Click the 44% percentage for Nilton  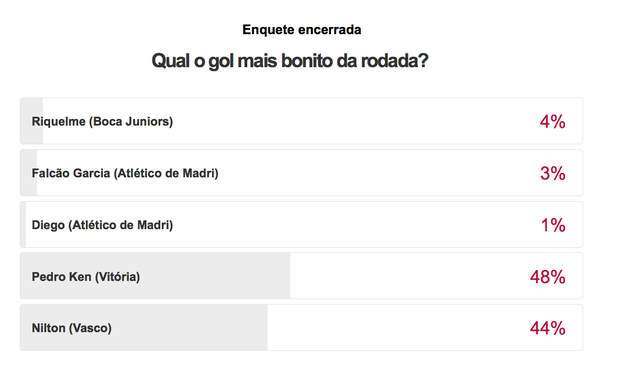[548, 328]
